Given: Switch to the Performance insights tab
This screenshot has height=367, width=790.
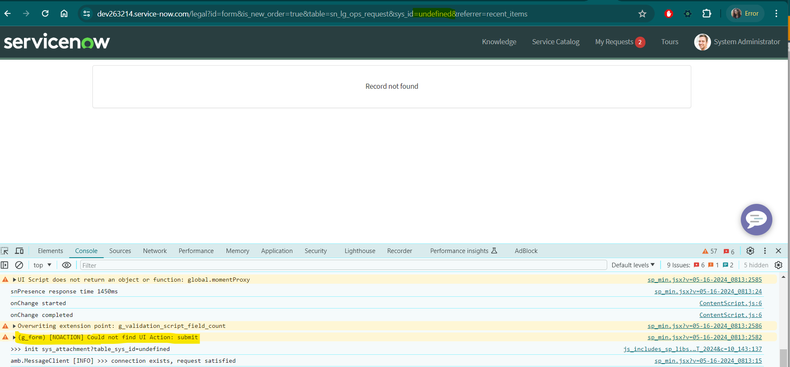Looking at the screenshot, I should coord(464,251).
